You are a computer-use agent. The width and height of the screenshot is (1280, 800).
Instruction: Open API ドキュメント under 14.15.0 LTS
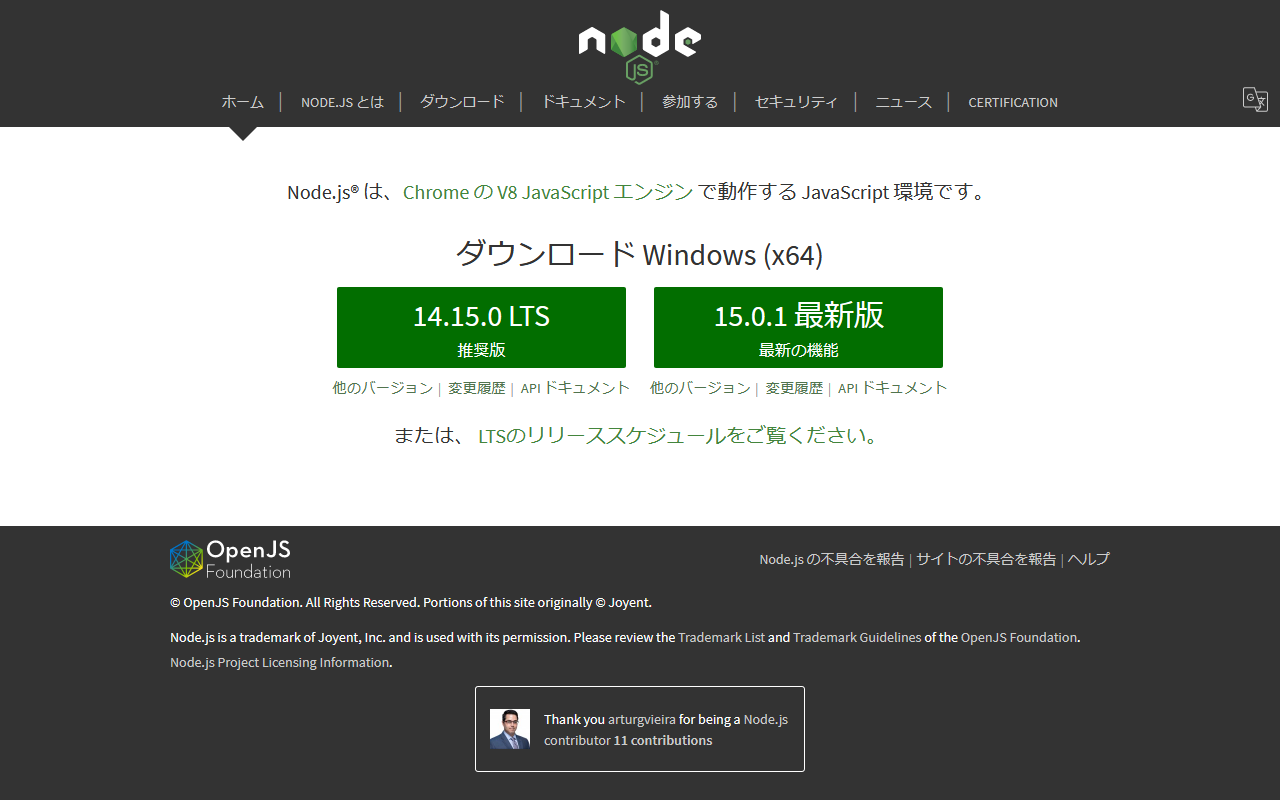click(x=576, y=388)
